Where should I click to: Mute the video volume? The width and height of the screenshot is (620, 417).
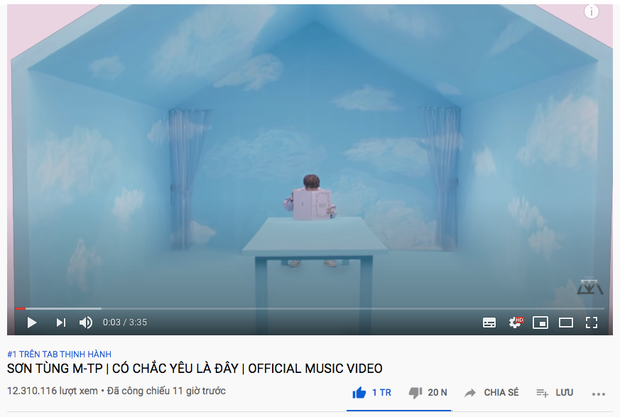coord(86,323)
